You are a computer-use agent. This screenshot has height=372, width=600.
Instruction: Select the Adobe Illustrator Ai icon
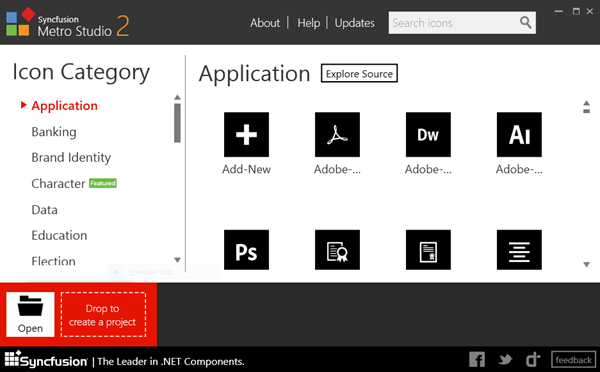[x=519, y=134]
